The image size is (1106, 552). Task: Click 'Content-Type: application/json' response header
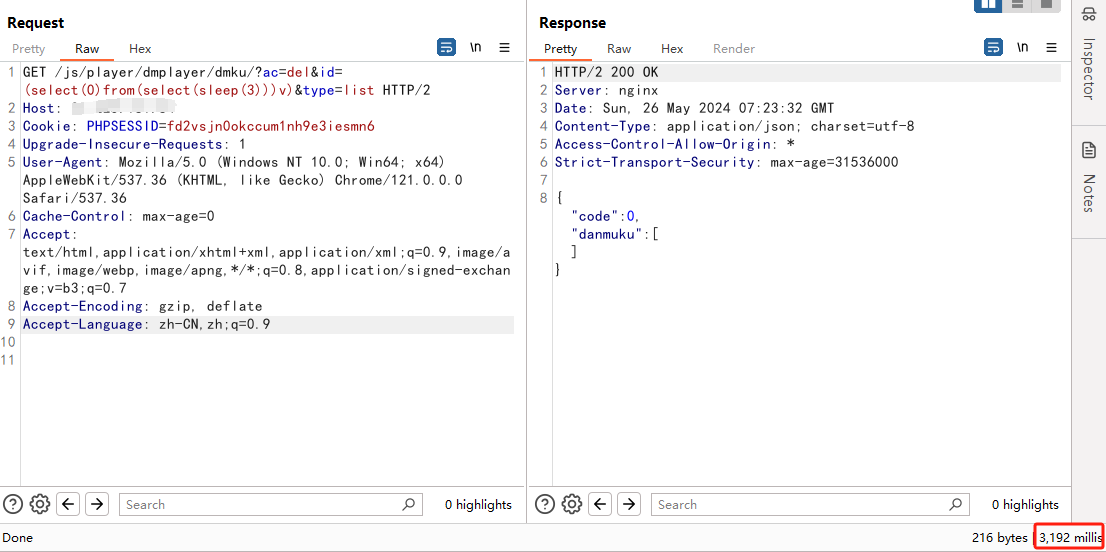[735, 126]
